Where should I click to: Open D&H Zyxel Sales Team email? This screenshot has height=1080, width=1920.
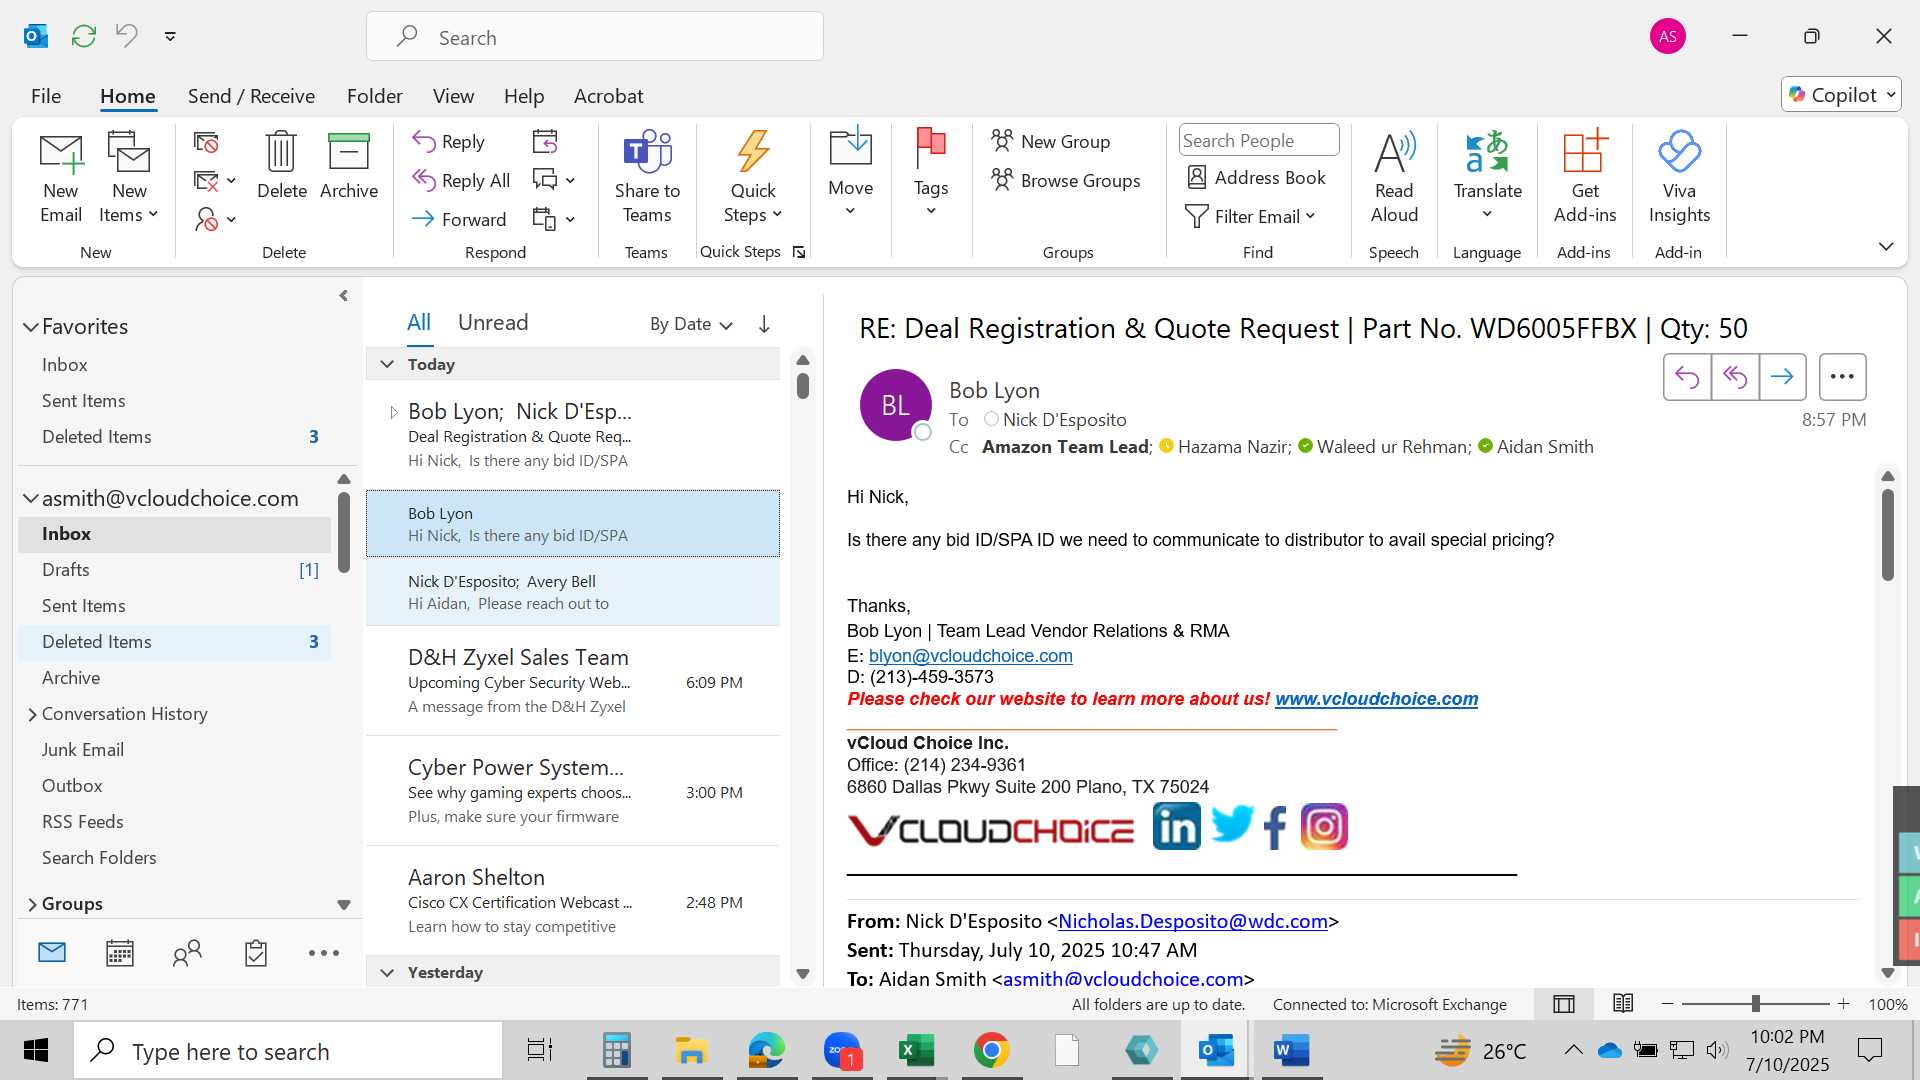[x=573, y=681]
